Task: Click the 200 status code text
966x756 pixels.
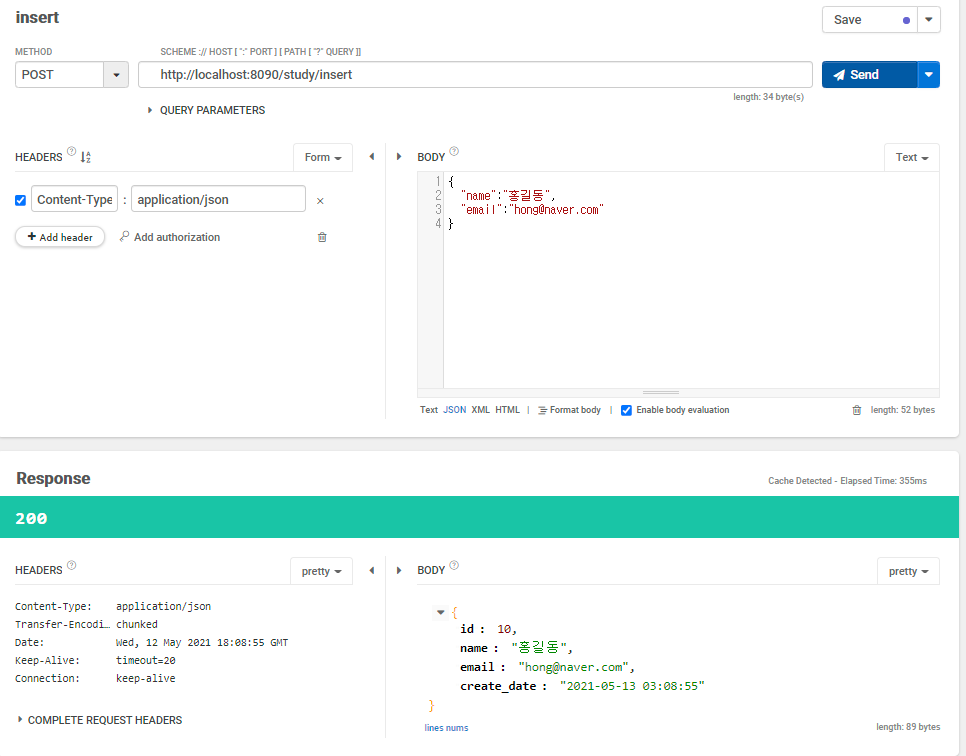Action: pyautogui.click(x=31, y=519)
